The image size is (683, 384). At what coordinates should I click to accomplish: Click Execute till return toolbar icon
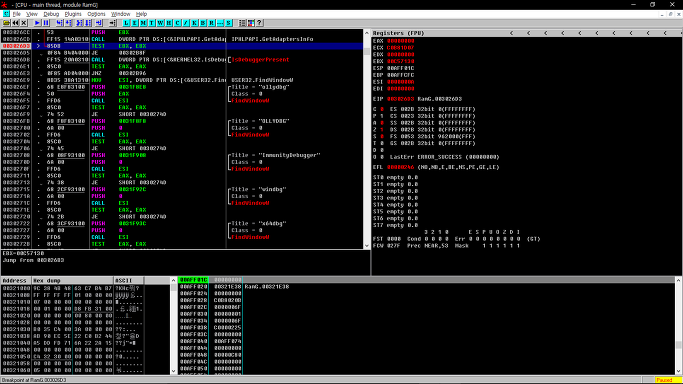(99, 23)
